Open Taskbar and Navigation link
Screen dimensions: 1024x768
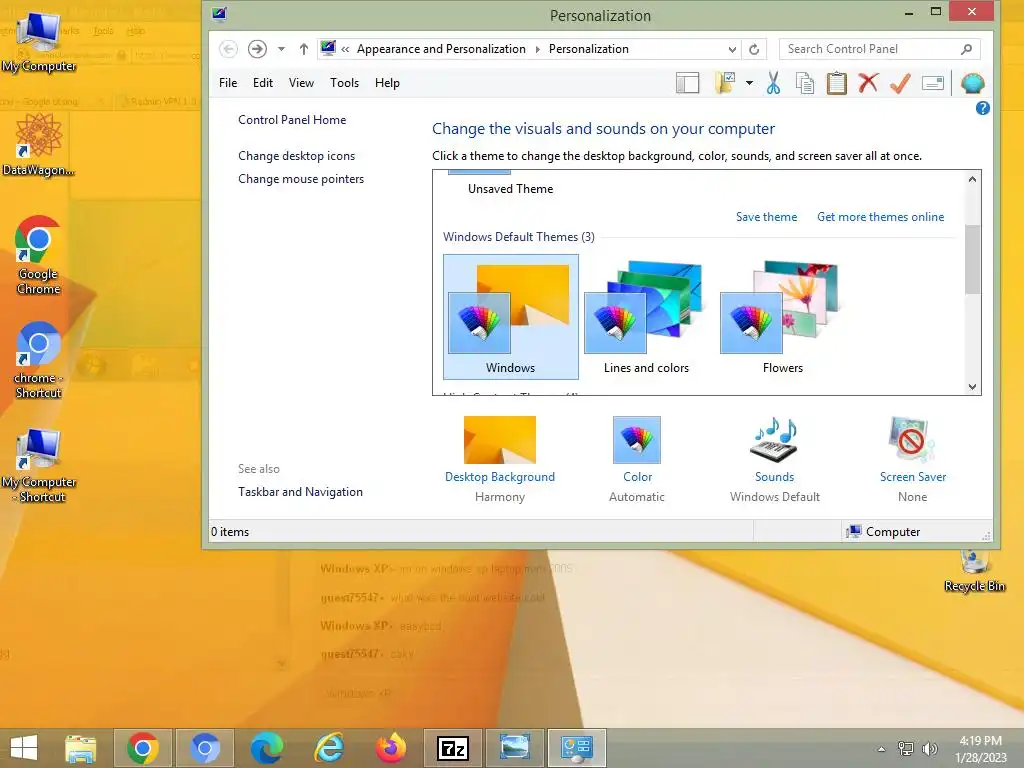(x=300, y=492)
